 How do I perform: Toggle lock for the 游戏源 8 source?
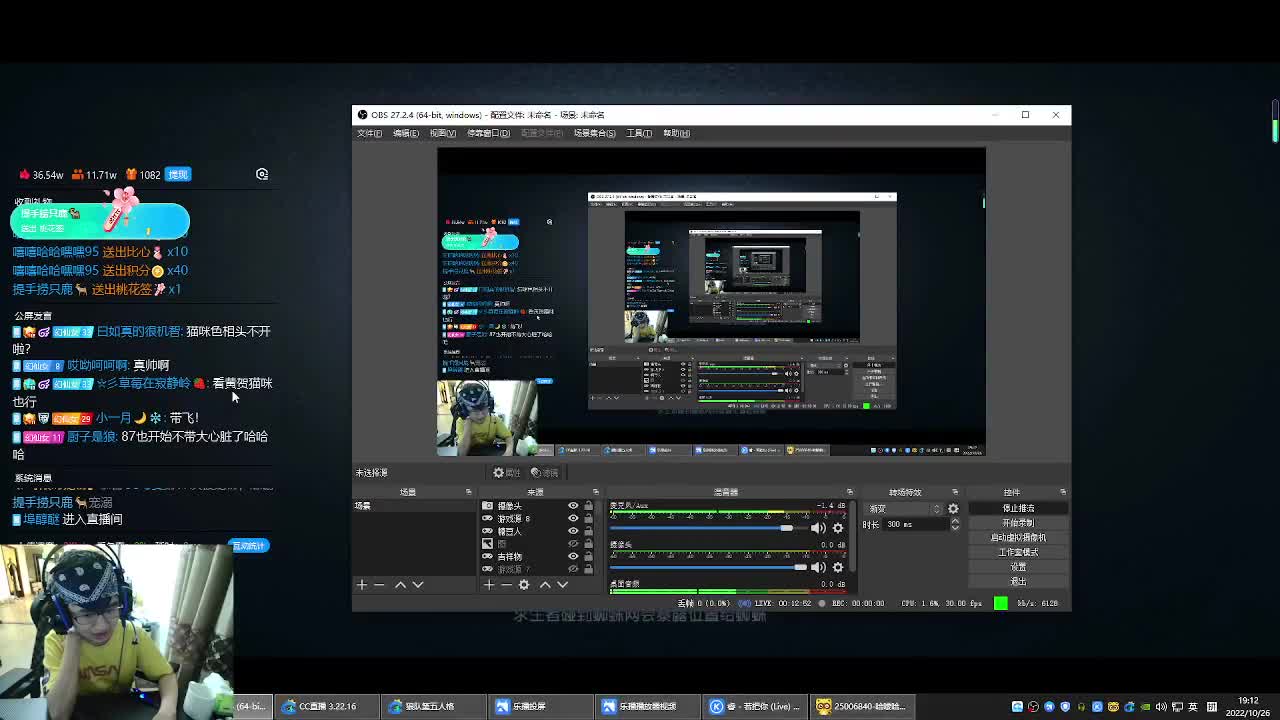(x=588, y=518)
